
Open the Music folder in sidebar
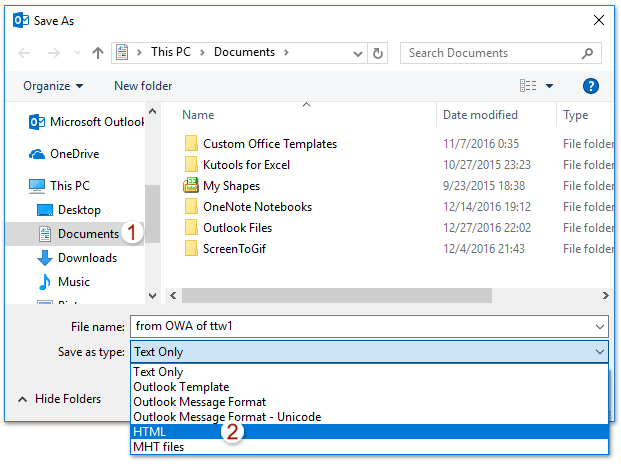(x=64, y=282)
